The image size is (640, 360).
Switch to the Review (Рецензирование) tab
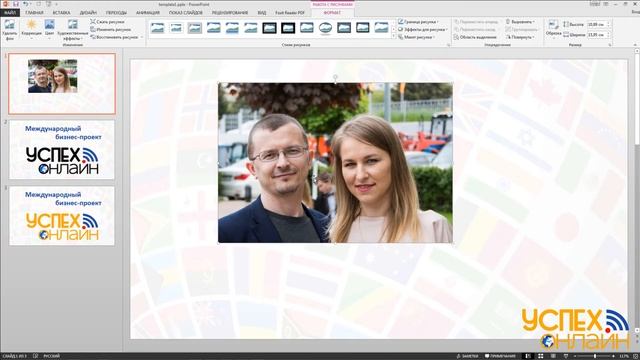pyautogui.click(x=230, y=13)
